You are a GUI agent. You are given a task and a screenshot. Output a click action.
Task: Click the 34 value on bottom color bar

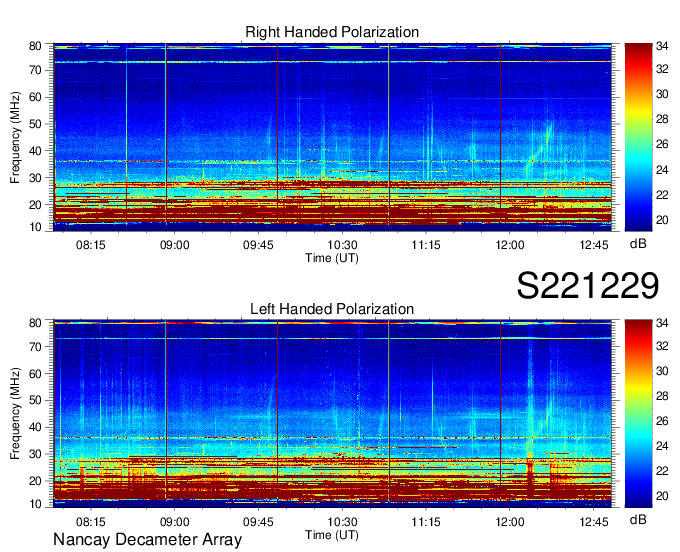661,323
